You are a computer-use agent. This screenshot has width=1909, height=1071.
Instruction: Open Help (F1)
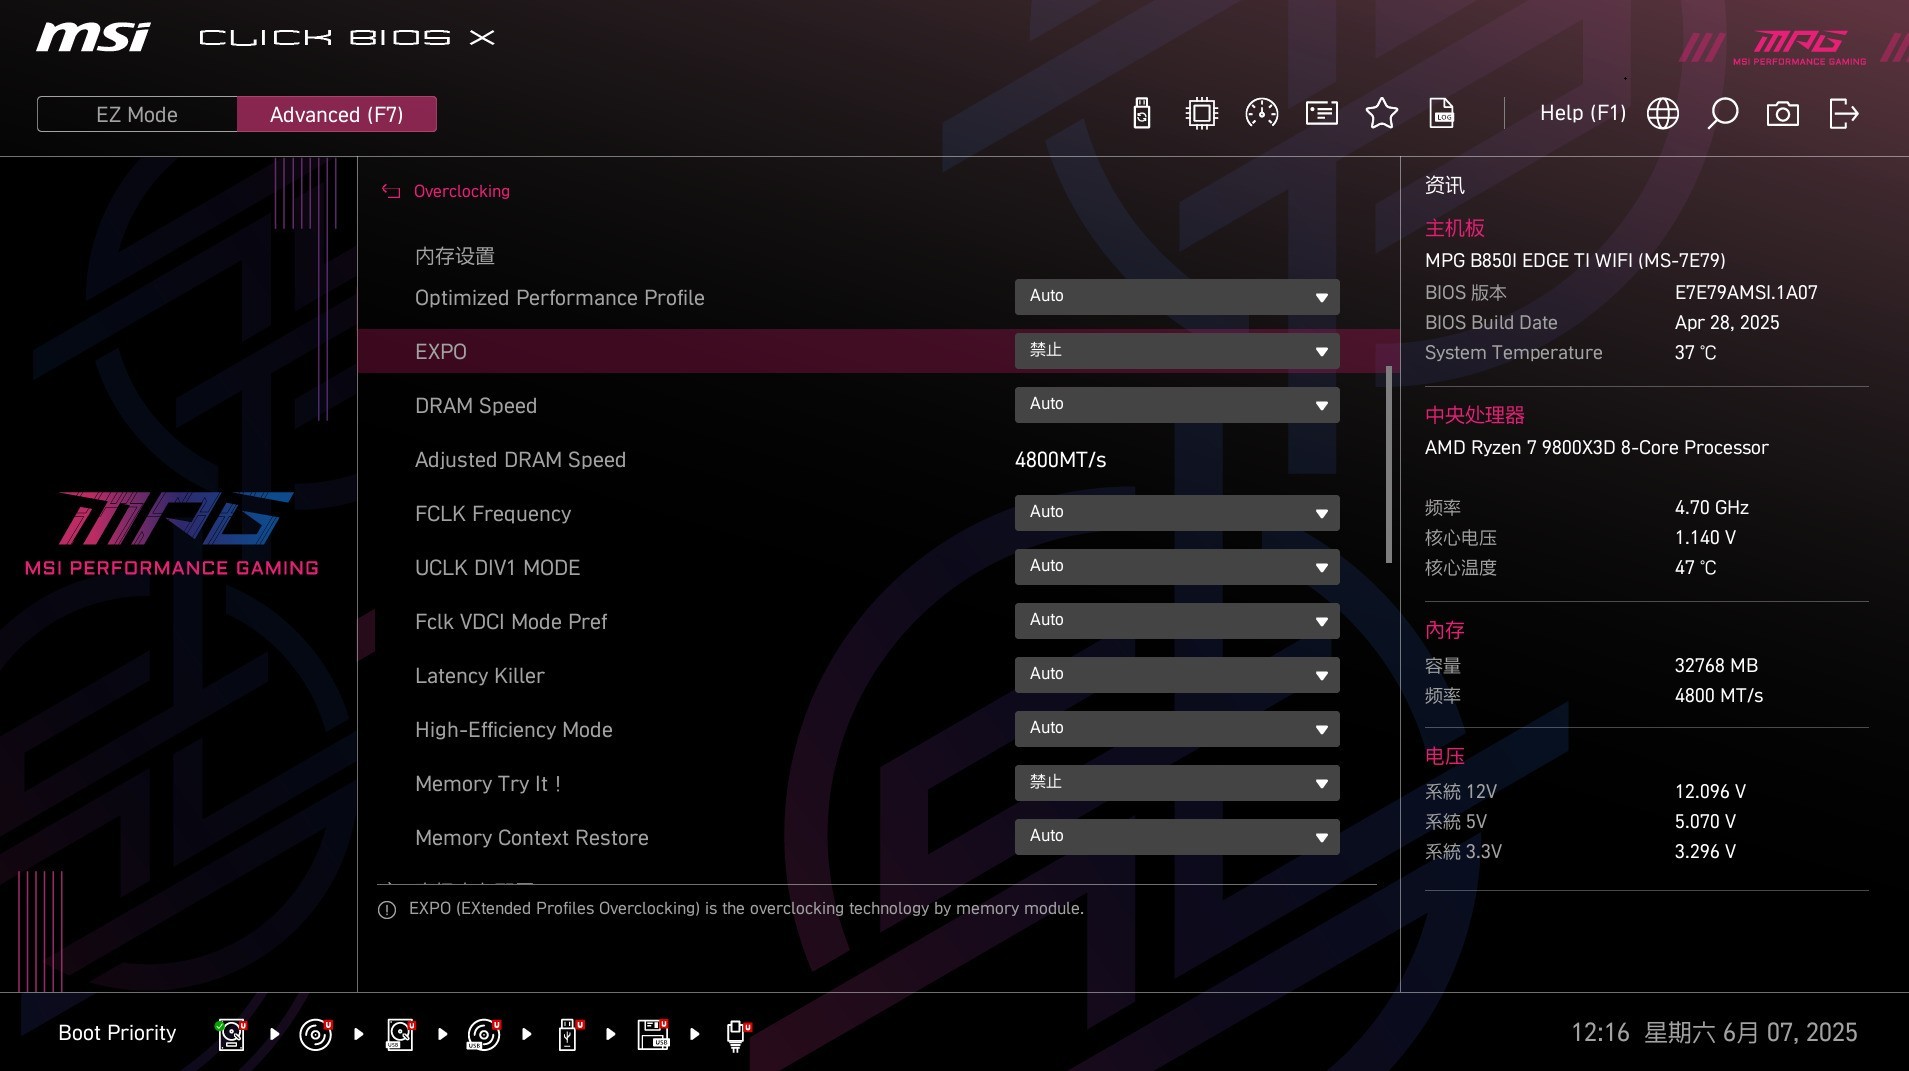coord(1583,113)
